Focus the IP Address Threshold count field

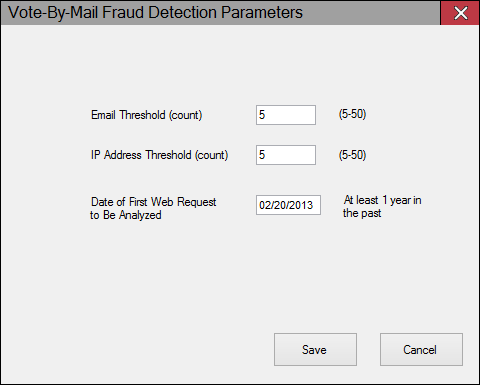coord(286,155)
